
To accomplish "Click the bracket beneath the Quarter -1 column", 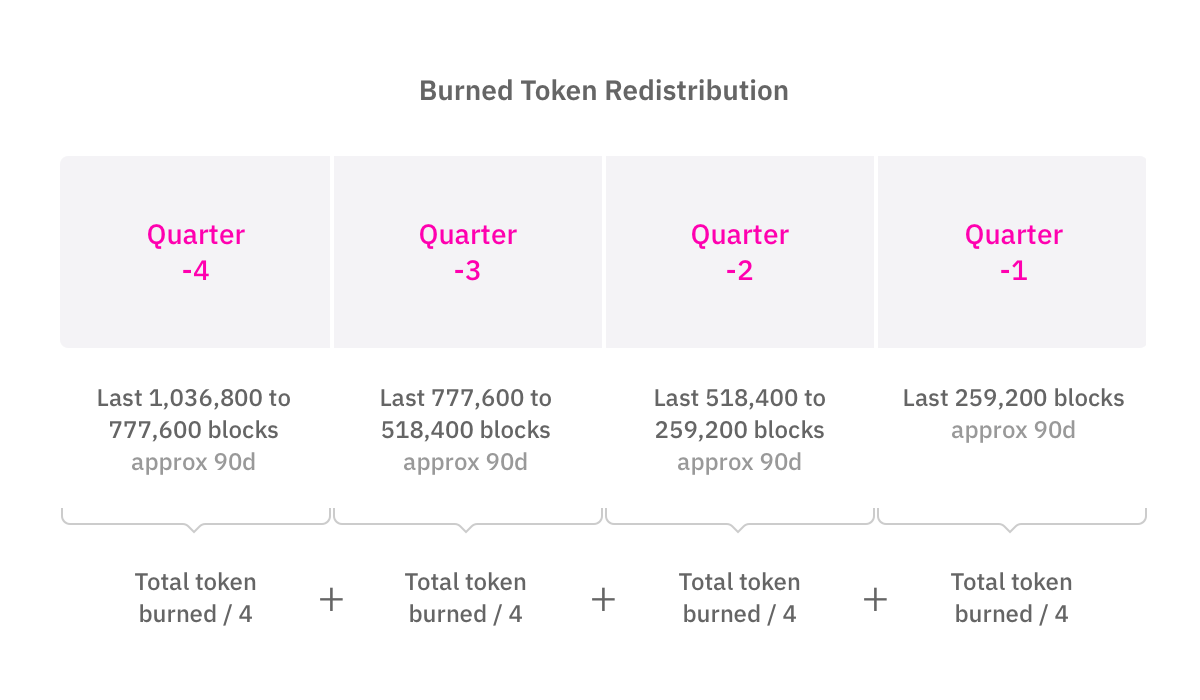I will pyautogui.click(x=1012, y=521).
